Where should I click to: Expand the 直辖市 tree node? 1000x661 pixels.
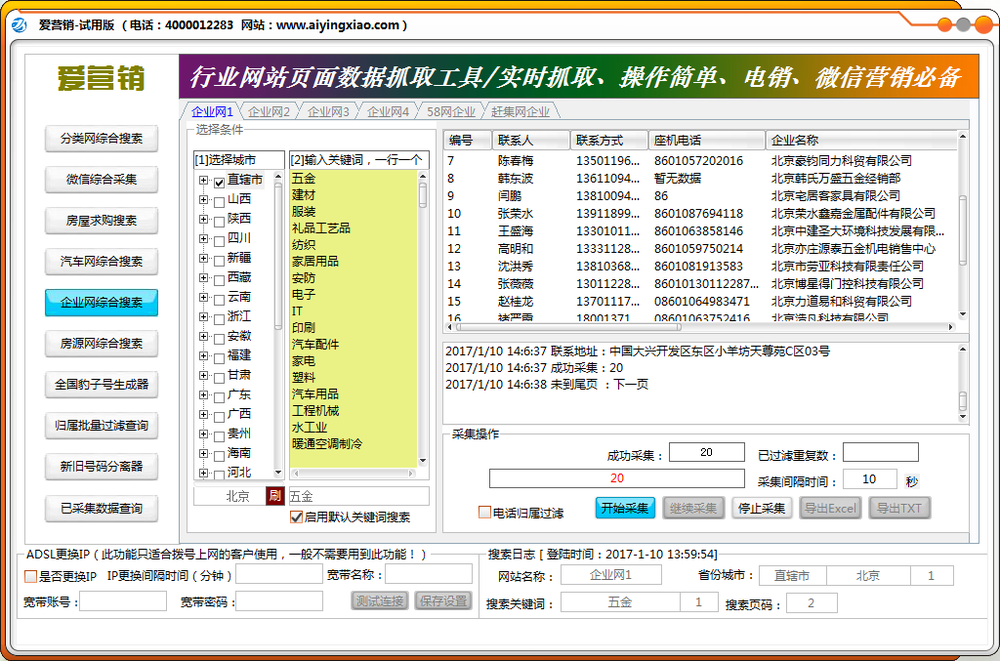coord(203,181)
